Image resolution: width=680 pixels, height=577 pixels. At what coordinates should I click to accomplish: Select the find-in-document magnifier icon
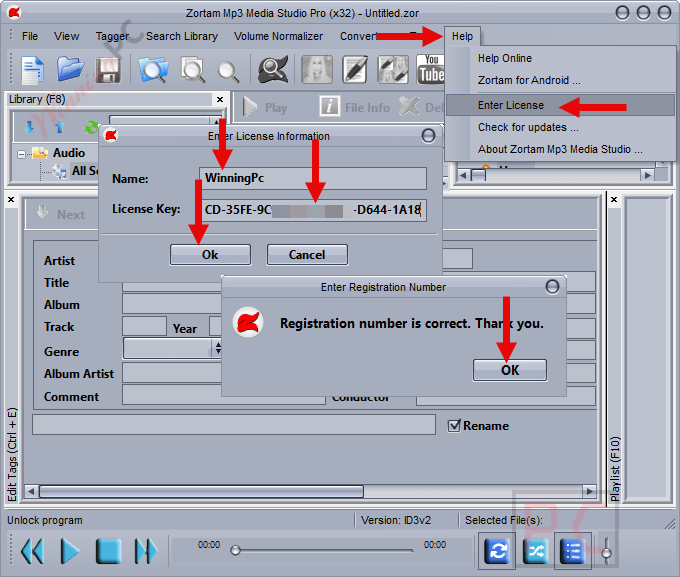point(193,69)
